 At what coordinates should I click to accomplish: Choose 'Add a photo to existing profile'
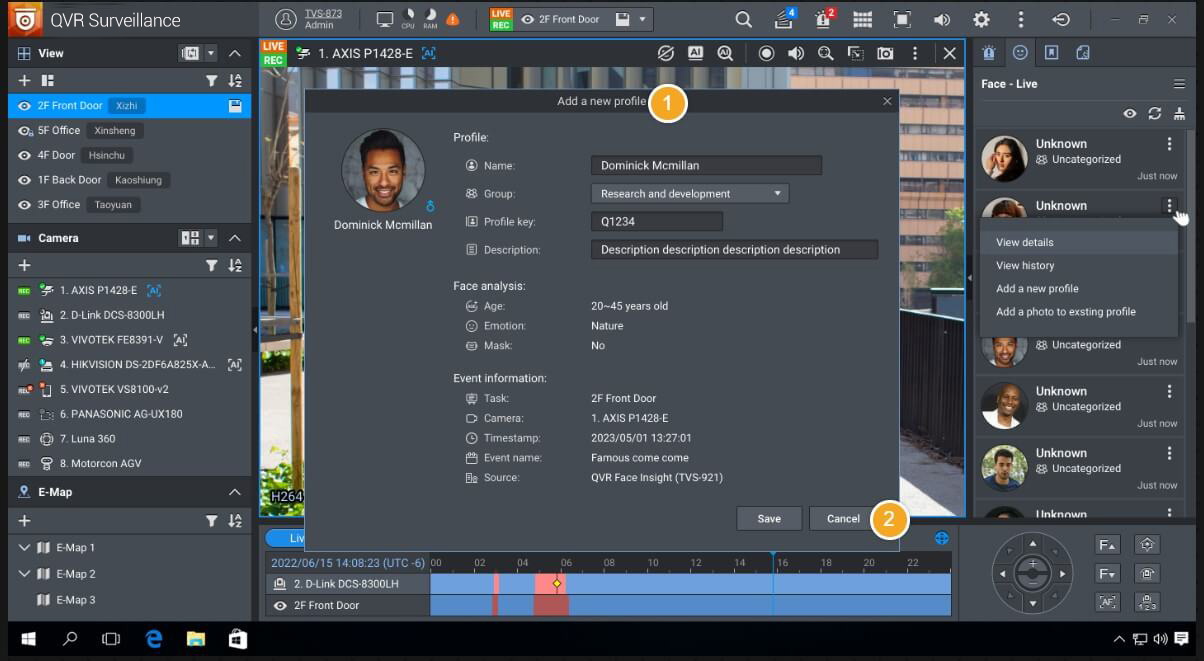tap(1065, 311)
